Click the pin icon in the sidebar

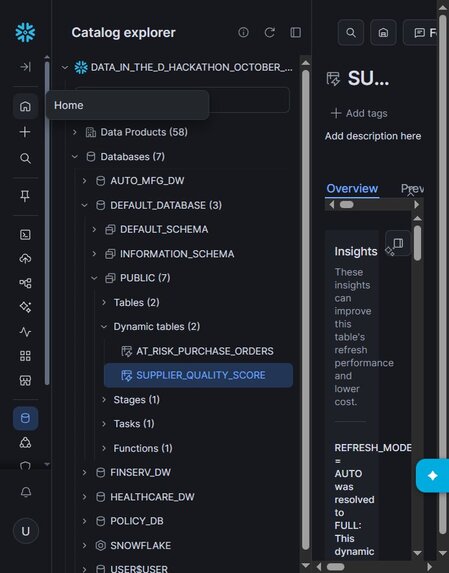(25, 196)
